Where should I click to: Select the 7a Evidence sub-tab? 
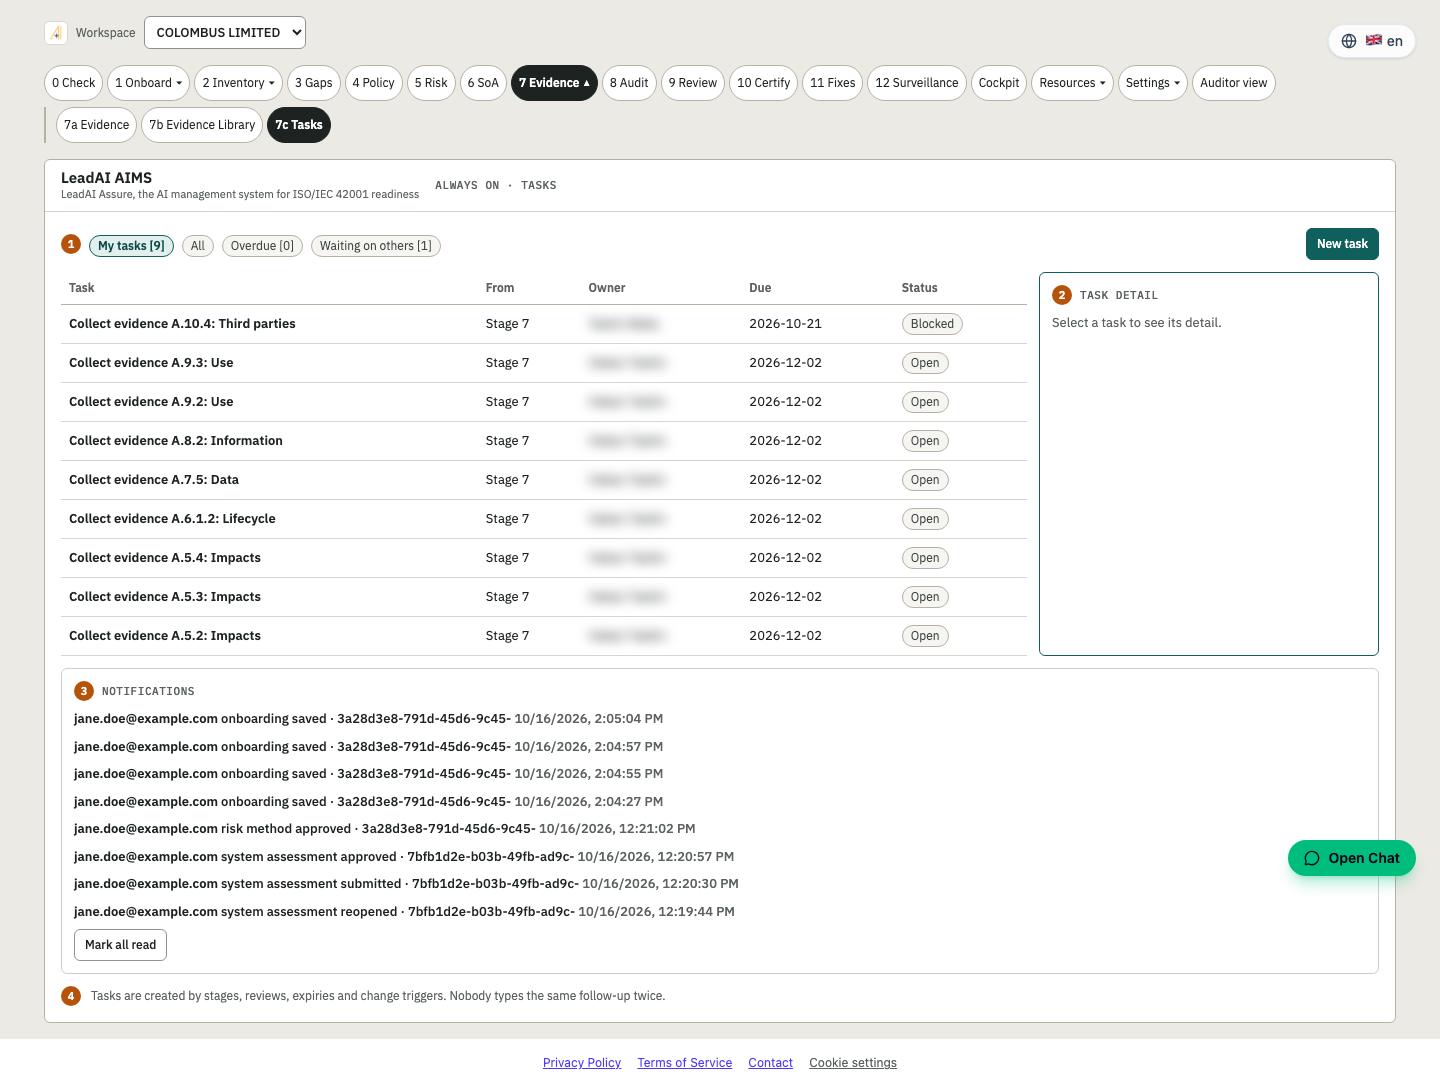(x=97, y=125)
